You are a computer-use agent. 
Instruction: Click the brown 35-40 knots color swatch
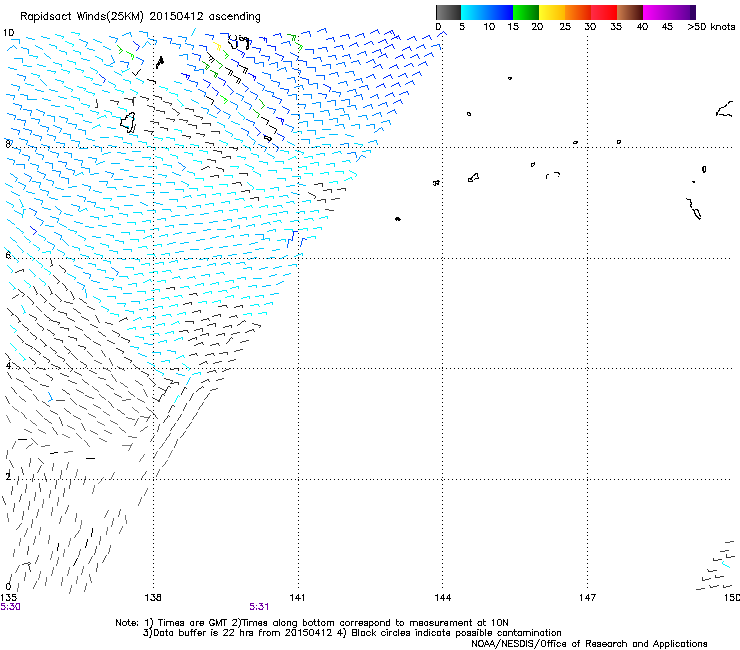pos(630,12)
